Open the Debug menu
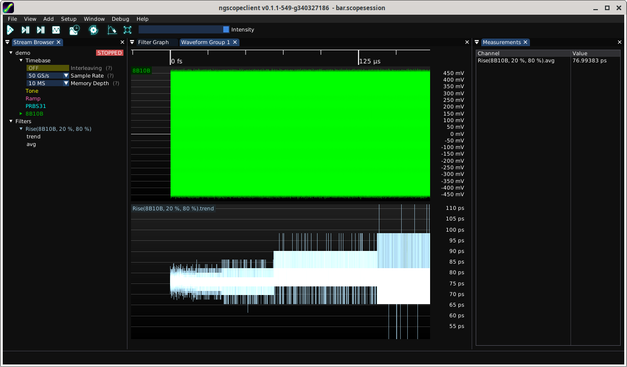627x367 pixels. tap(120, 19)
